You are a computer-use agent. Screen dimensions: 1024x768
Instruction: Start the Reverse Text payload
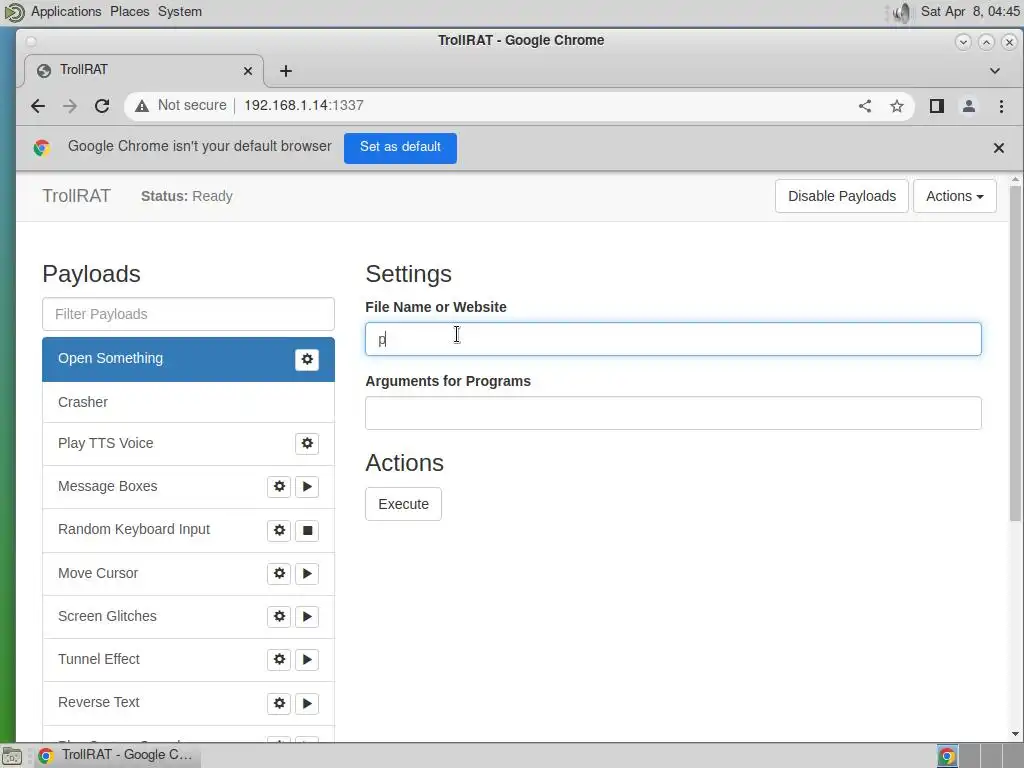click(x=307, y=703)
